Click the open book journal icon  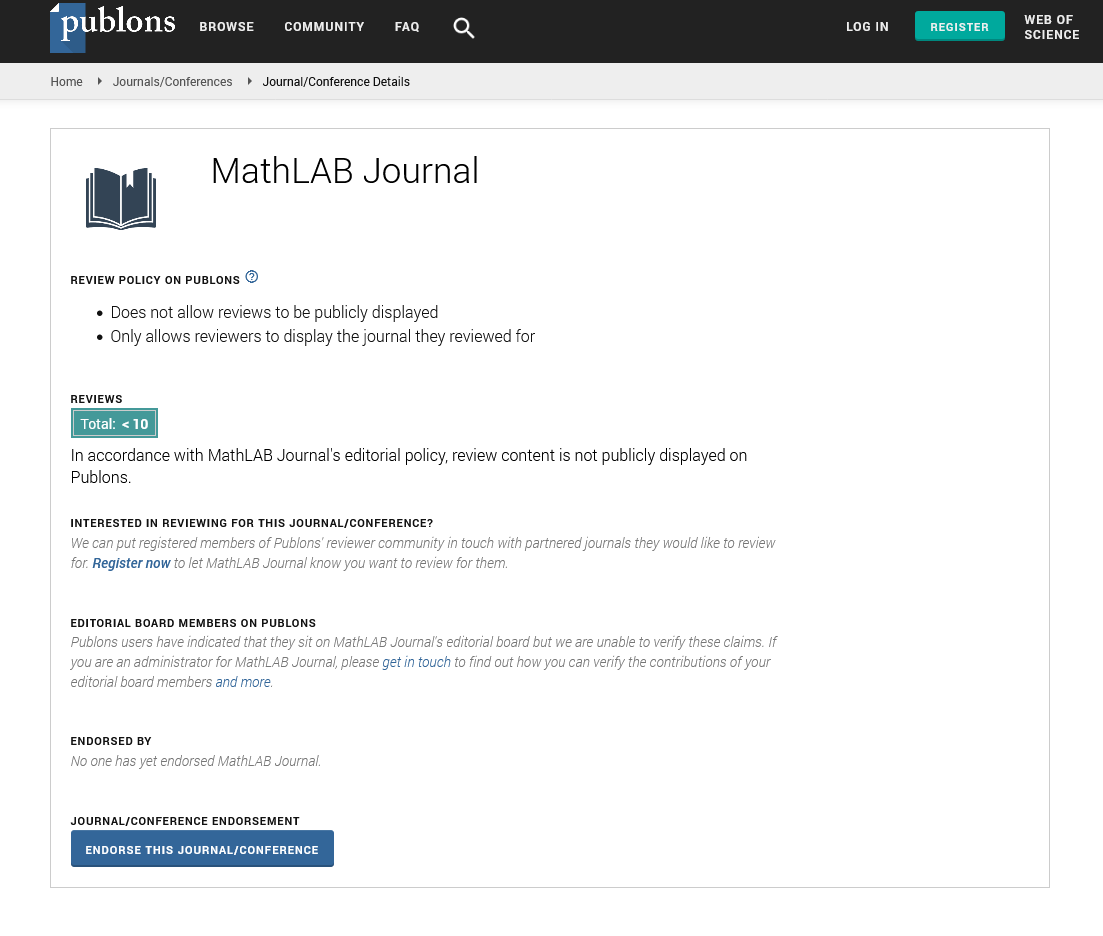(121, 198)
